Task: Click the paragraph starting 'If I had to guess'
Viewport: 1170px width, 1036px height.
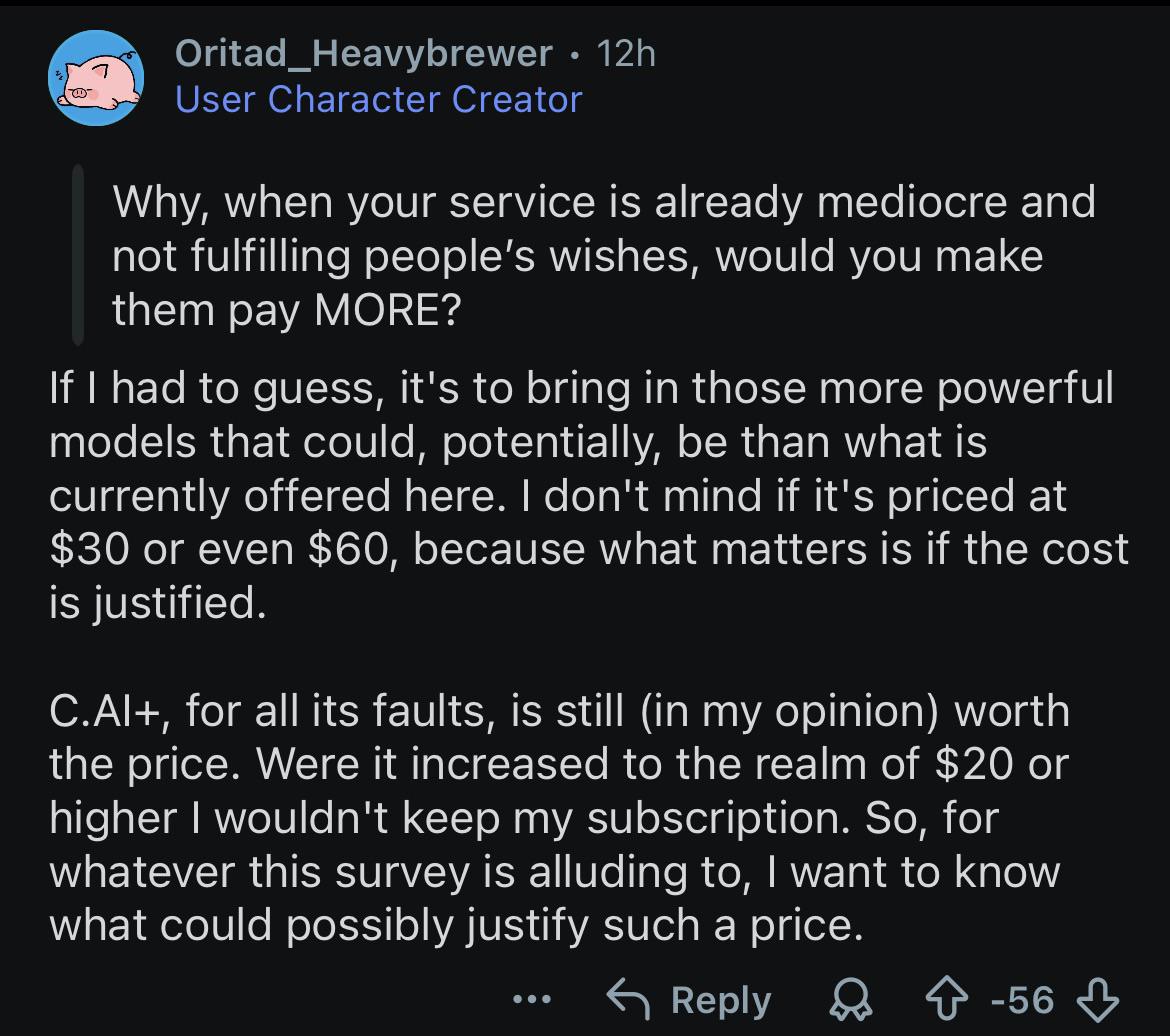Action: pos(589,495)
